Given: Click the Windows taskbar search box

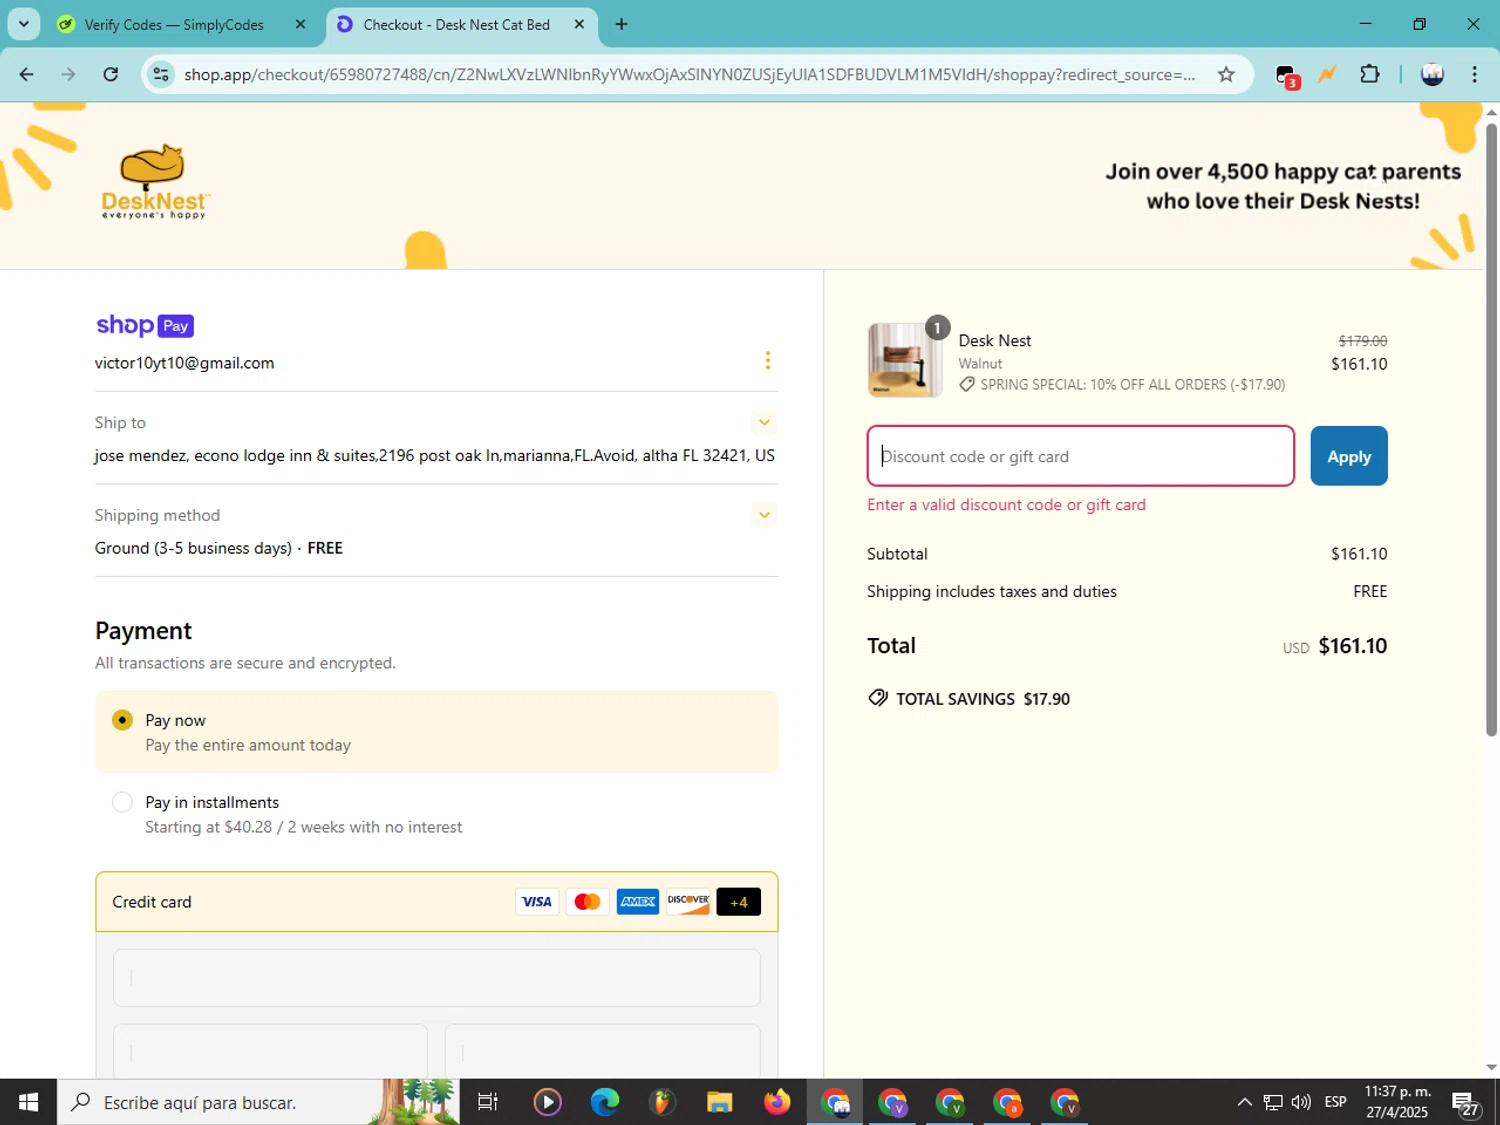Looking at the screenshot, I should pos(258,1102).
